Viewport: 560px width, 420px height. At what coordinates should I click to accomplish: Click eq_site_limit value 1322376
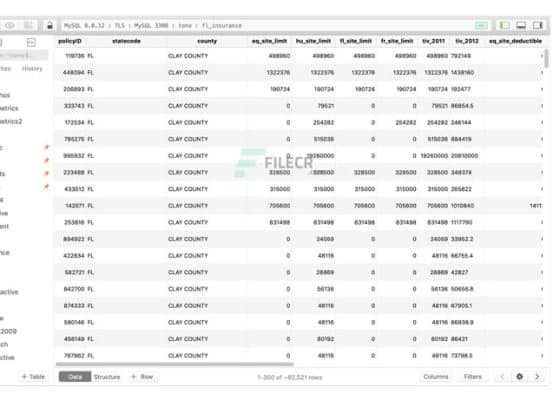click(x=278, y=72)
